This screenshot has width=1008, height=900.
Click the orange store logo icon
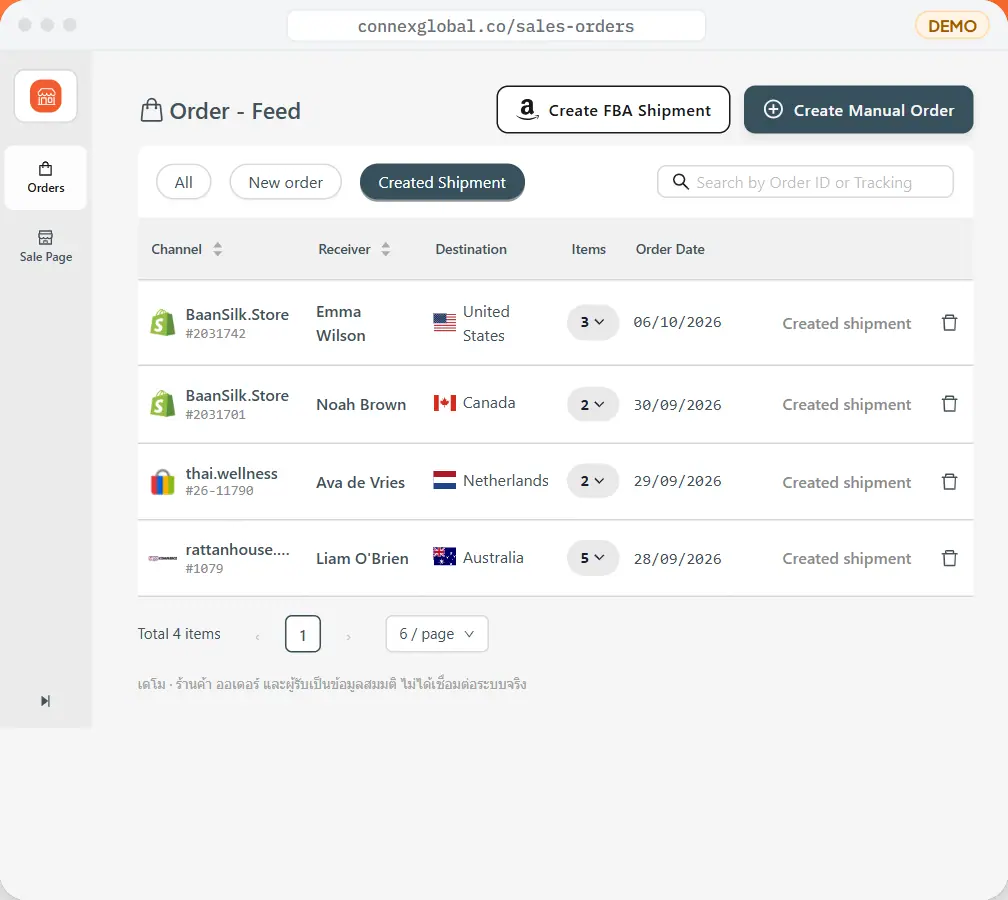(x=46, y=96)
